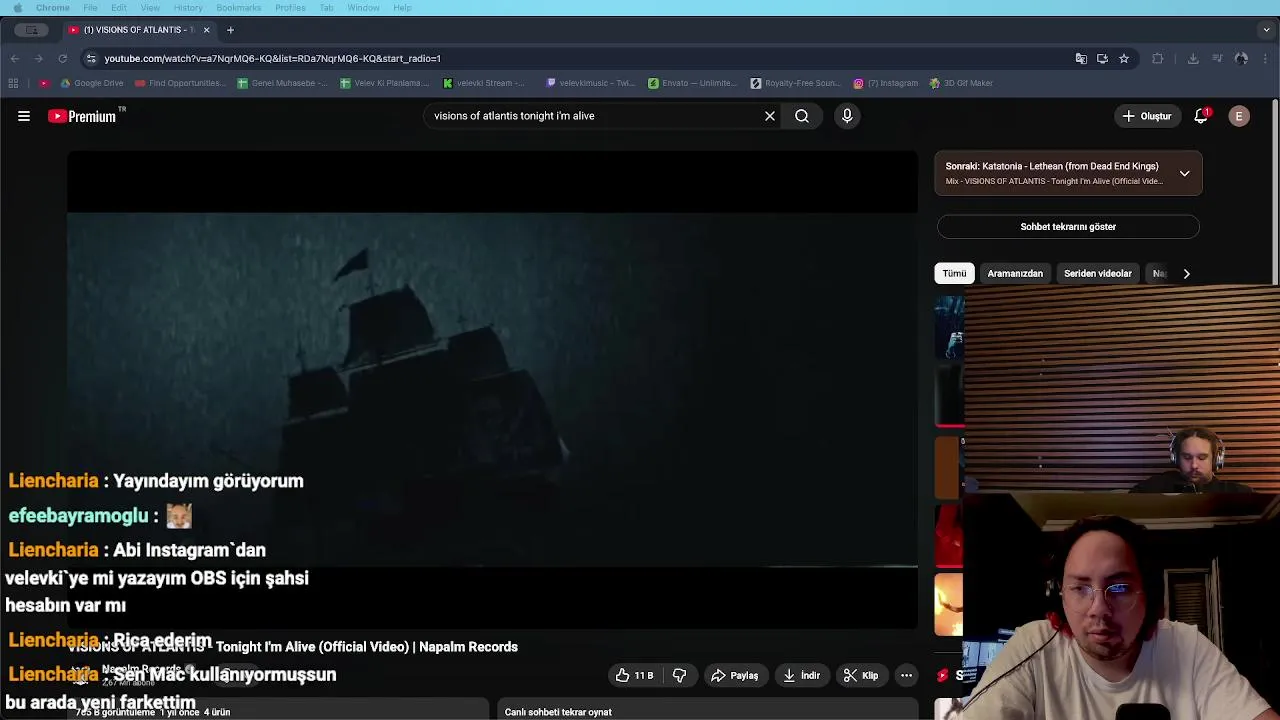This screenshot has height=720, width=1280.
Task: Open the account avatar menu
Action: tap(1239, 116)
